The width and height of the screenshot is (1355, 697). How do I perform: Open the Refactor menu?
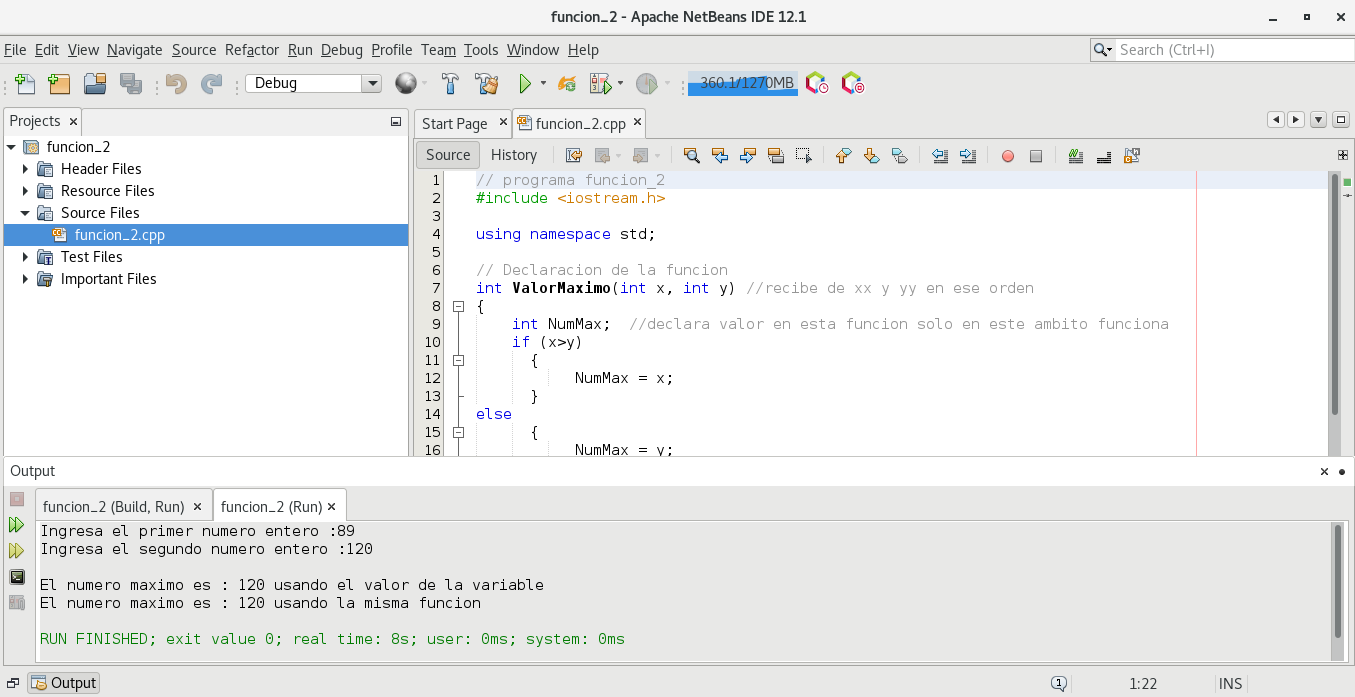tap(252, 50)
